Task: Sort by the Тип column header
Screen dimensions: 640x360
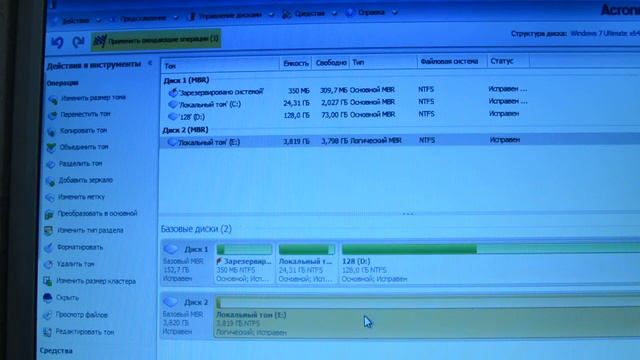Action: 383,62
